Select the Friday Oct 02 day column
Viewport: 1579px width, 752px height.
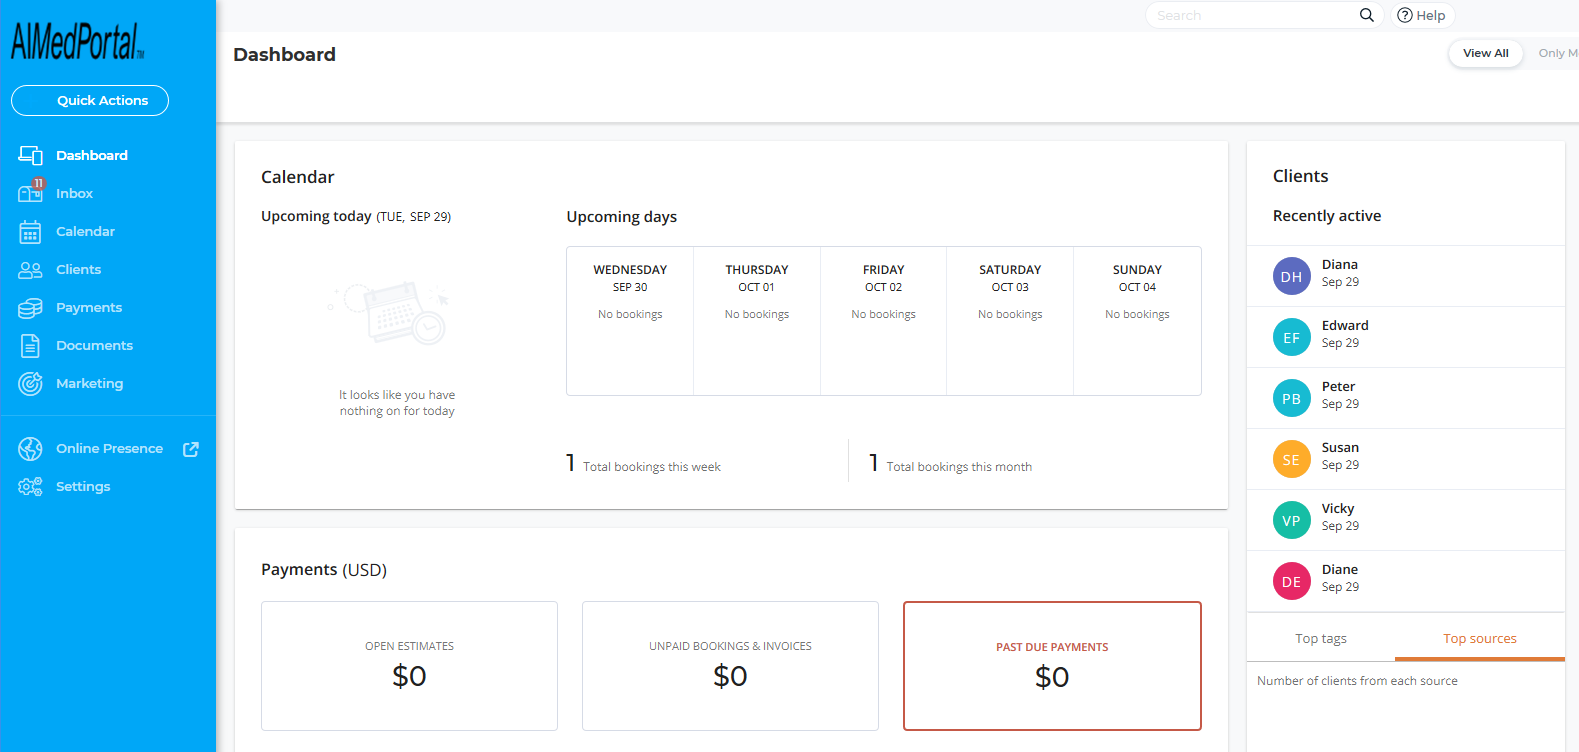(x=883, y=321)
